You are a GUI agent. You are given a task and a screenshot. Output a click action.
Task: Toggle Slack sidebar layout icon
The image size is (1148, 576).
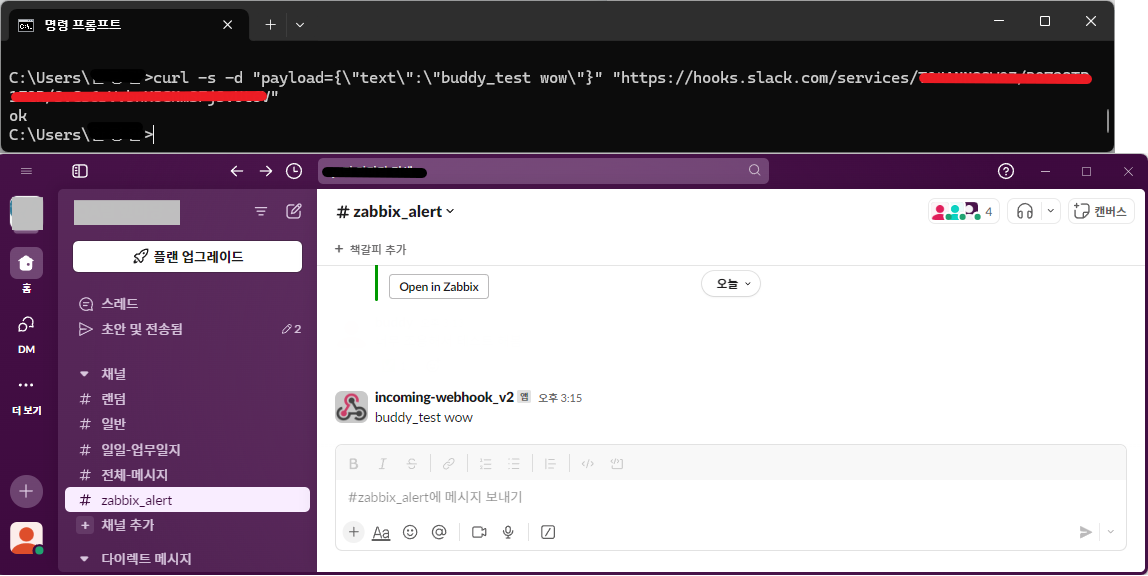click(x=80, y=171)
